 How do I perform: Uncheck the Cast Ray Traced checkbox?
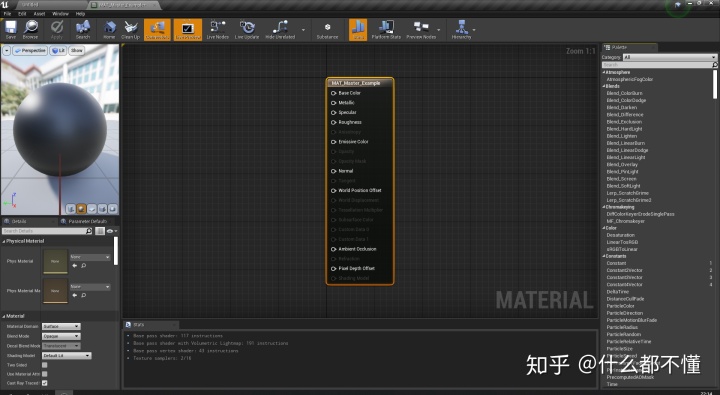(45, 383)
